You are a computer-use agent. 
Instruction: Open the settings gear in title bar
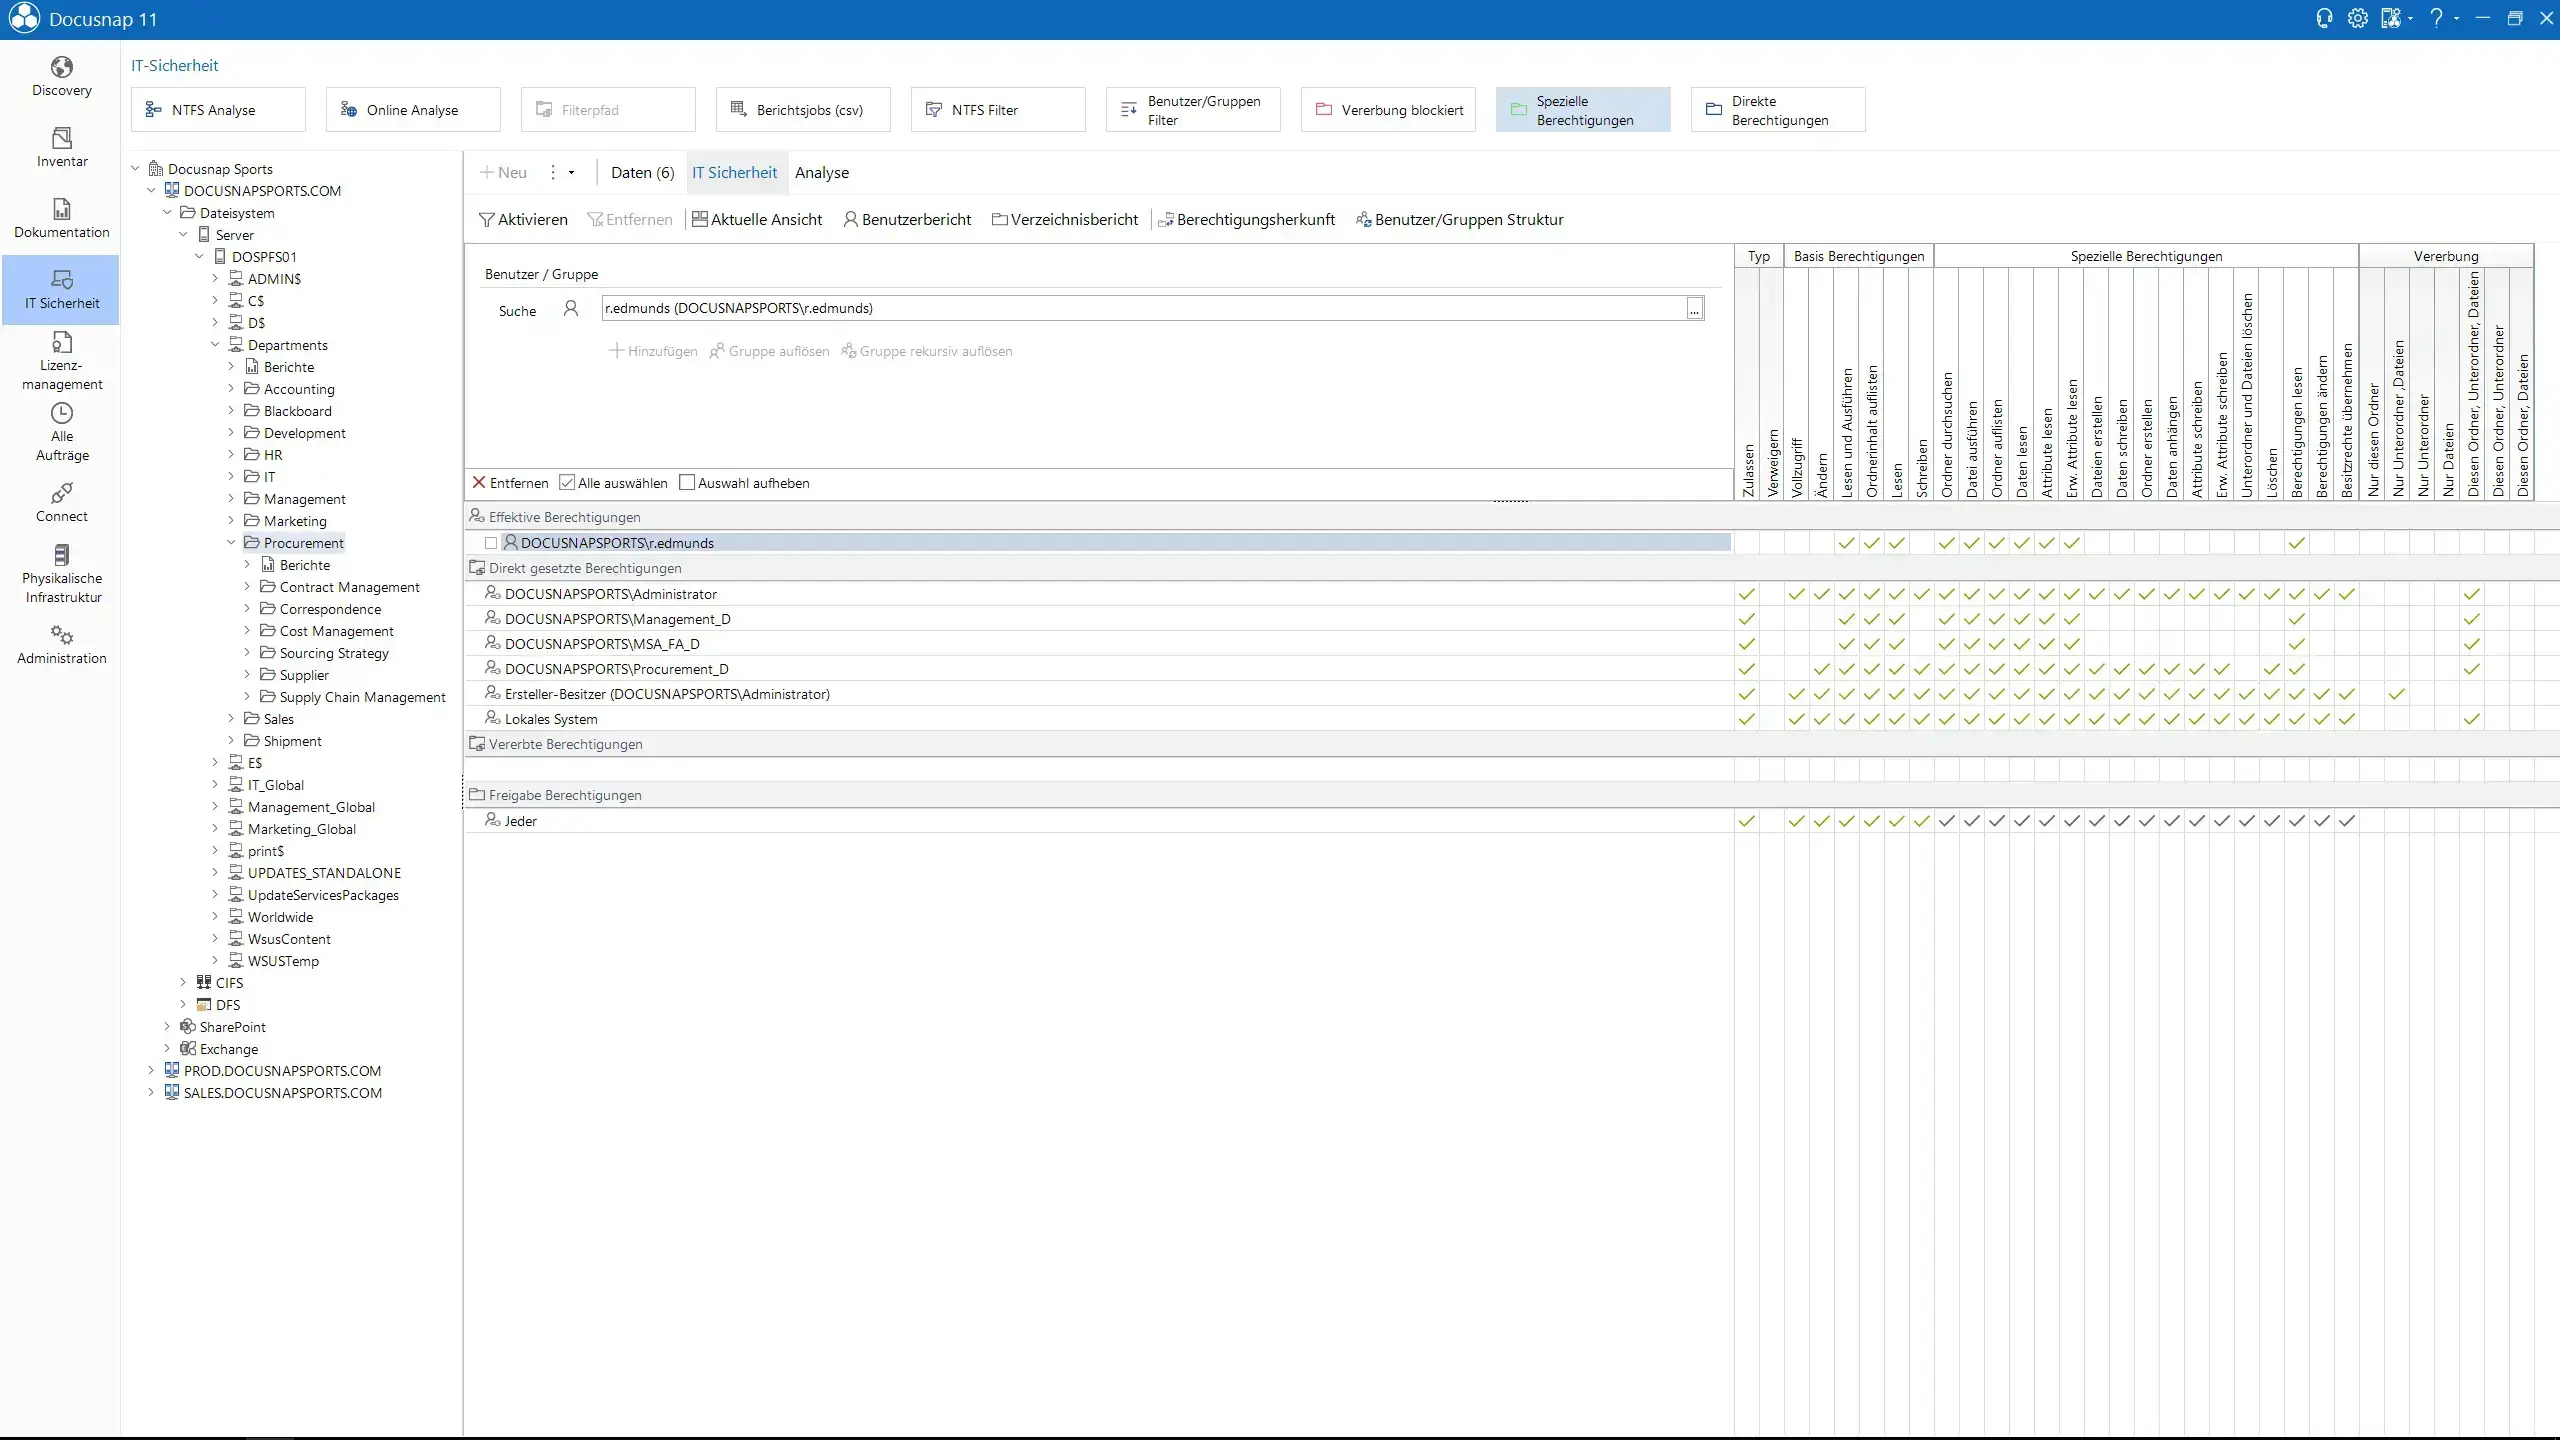[x=2357, y=18]
